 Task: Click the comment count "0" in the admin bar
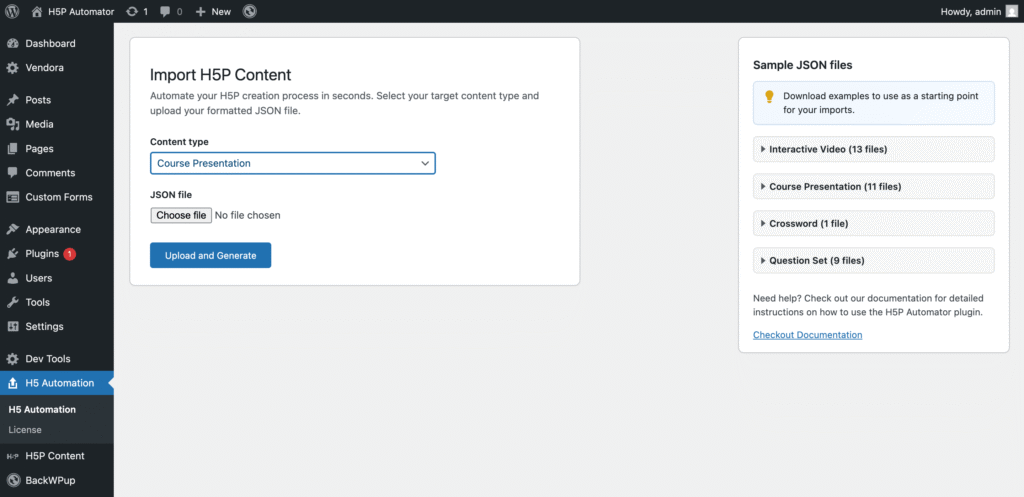[180, 12]
